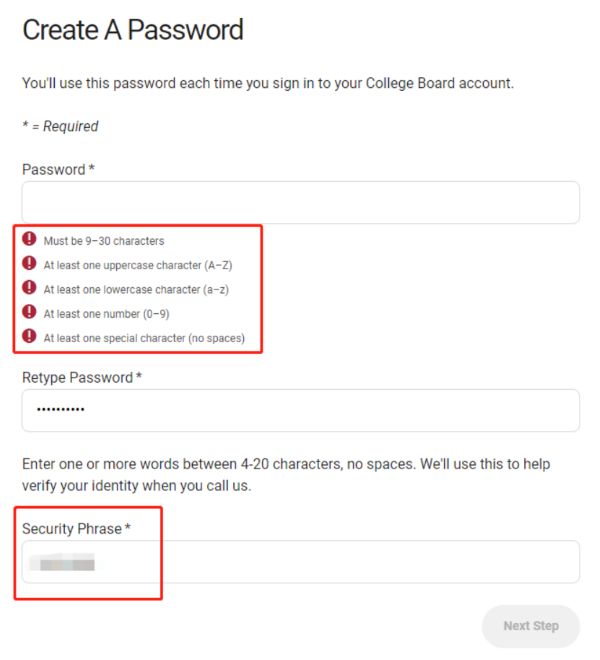
Task: Click the '* = Required' note
Action: [x=60, y=127]
